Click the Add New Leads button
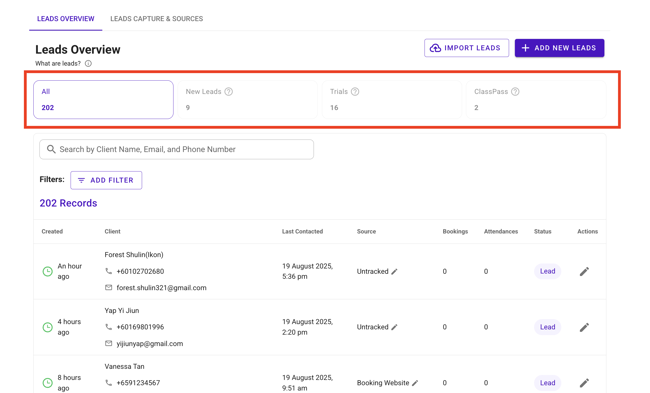 click(559, 48)
